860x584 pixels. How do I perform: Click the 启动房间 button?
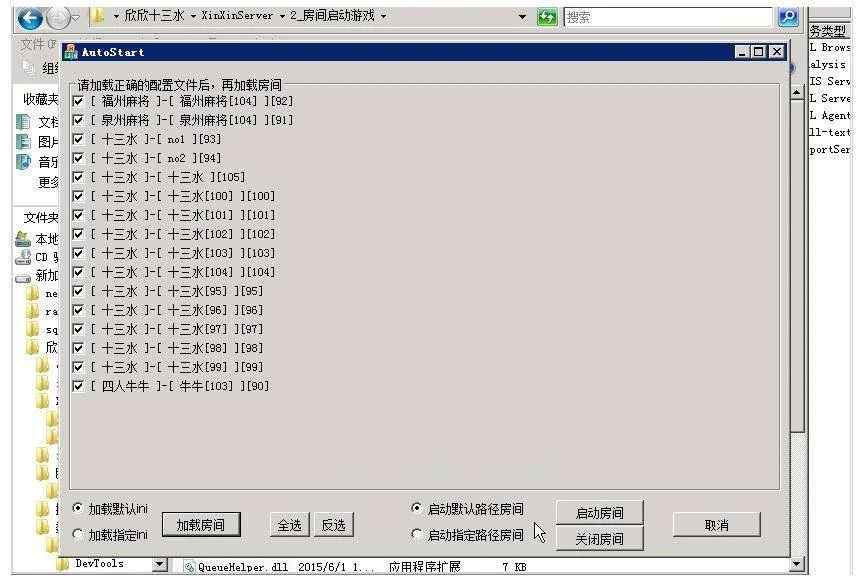point(599,513)
